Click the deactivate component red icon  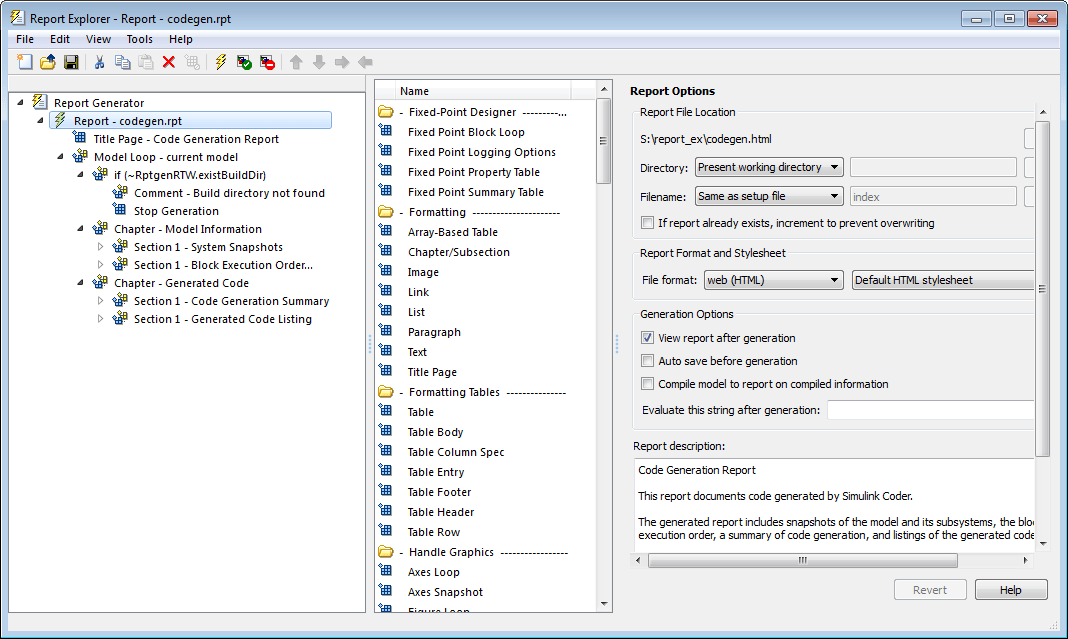click(267, 63)
